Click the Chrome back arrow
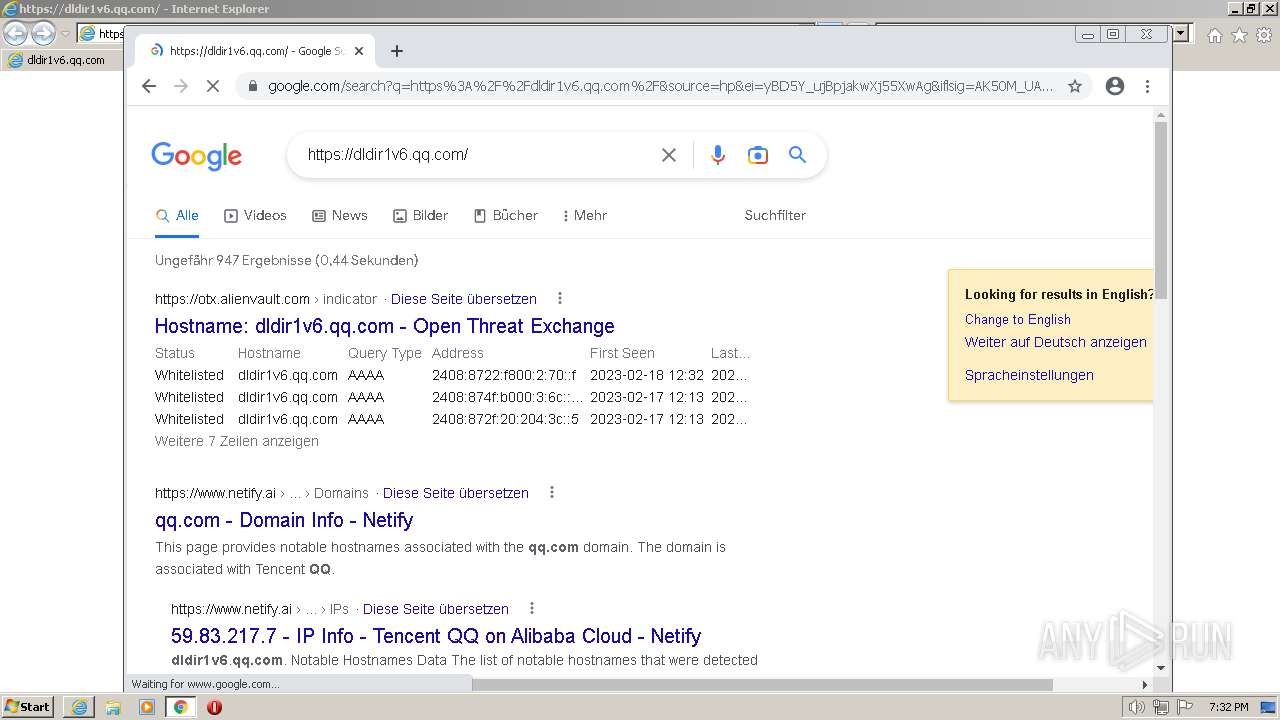1280x720 pixels. coord(149,86)
